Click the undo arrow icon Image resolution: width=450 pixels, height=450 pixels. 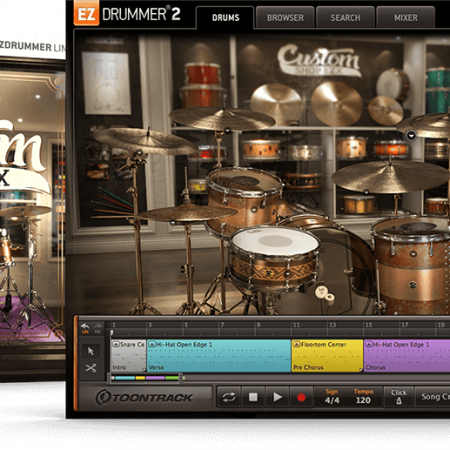coord(85,328)
